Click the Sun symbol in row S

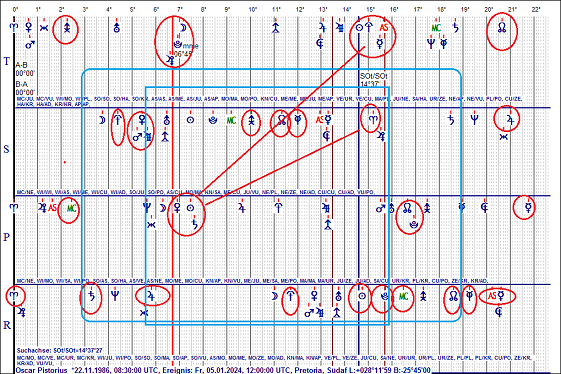click(x=190, y=120)
